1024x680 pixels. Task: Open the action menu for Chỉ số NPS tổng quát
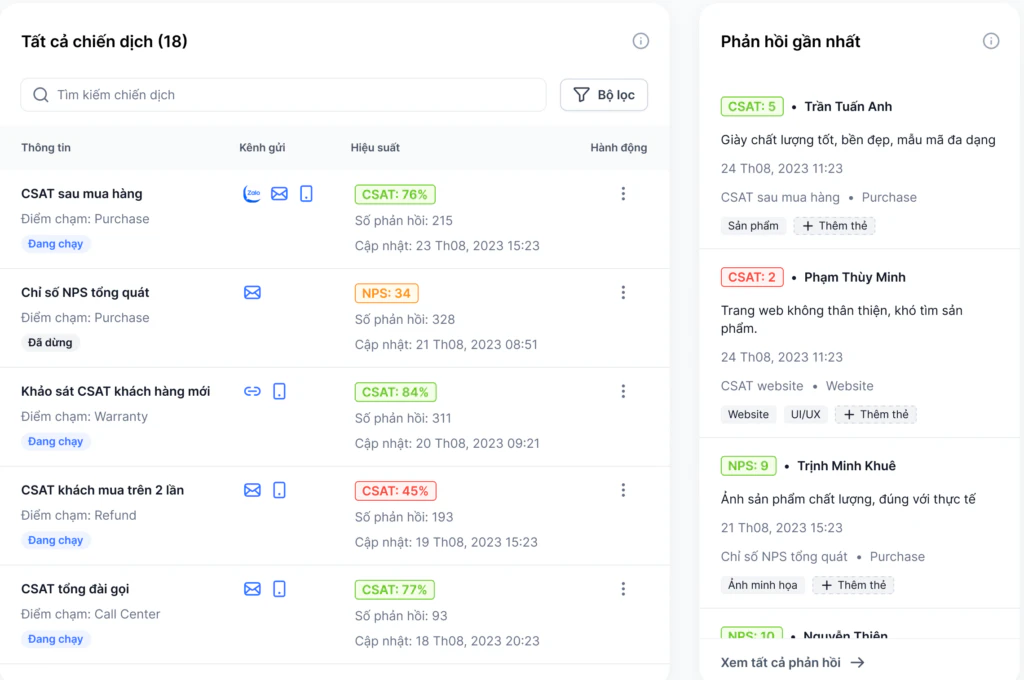pyautogui.click(x=623, y=293)
